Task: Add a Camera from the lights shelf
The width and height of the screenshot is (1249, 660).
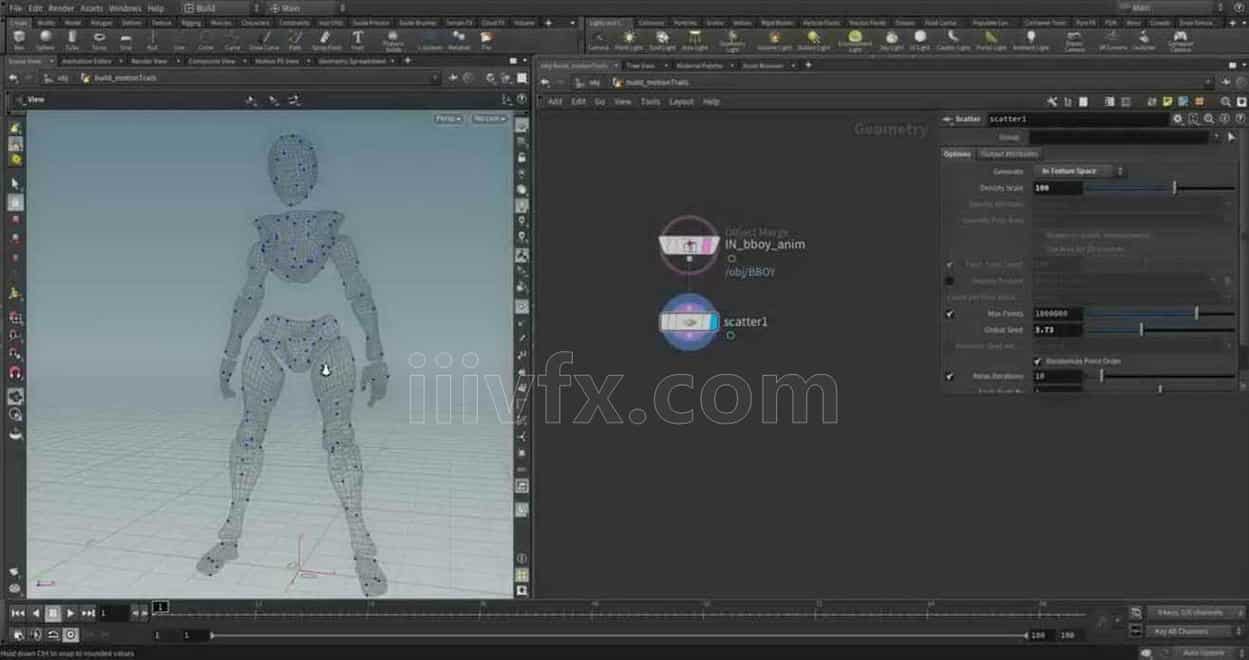Action: 598,40
